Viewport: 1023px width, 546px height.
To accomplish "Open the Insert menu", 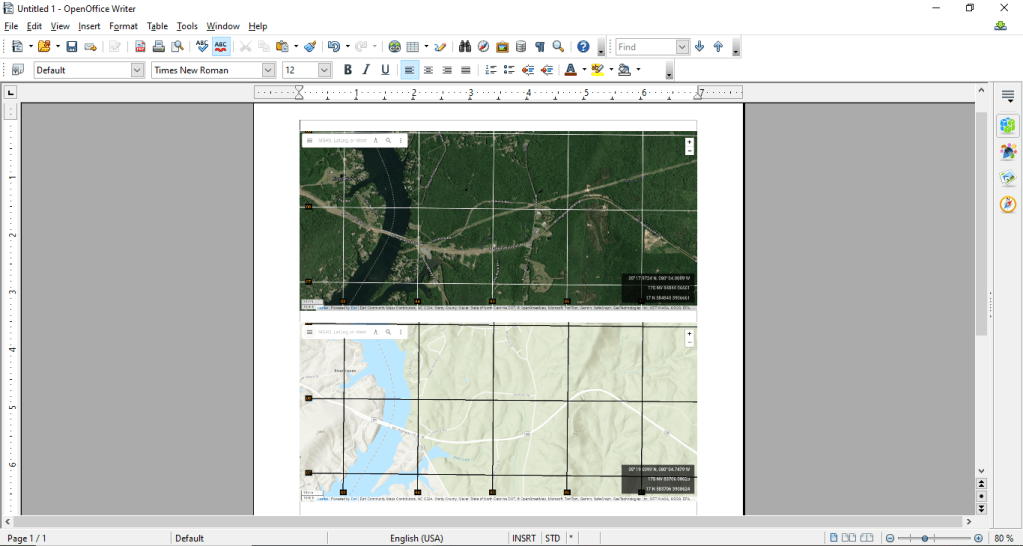I will point(89,26).
